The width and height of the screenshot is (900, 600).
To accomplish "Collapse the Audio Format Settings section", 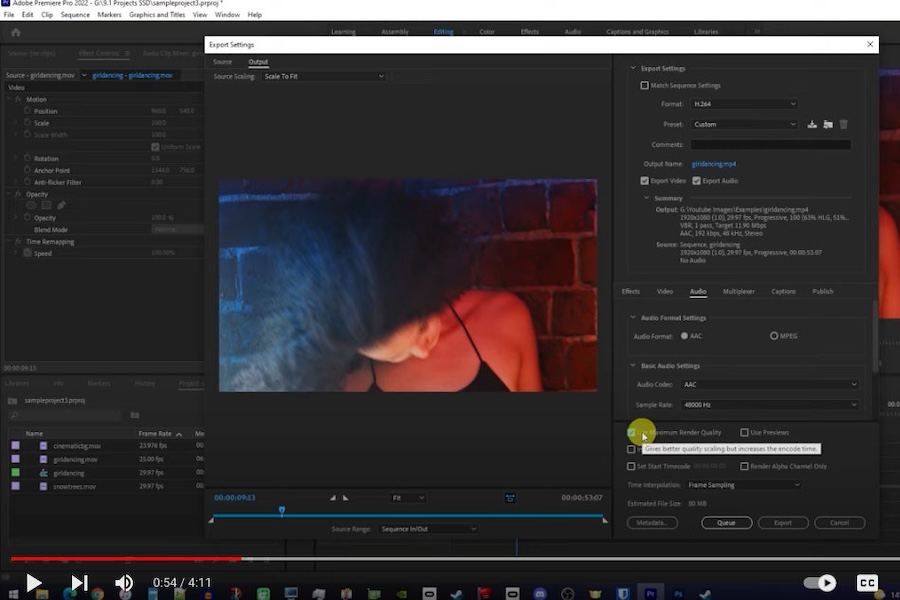I will pos(633,318).
